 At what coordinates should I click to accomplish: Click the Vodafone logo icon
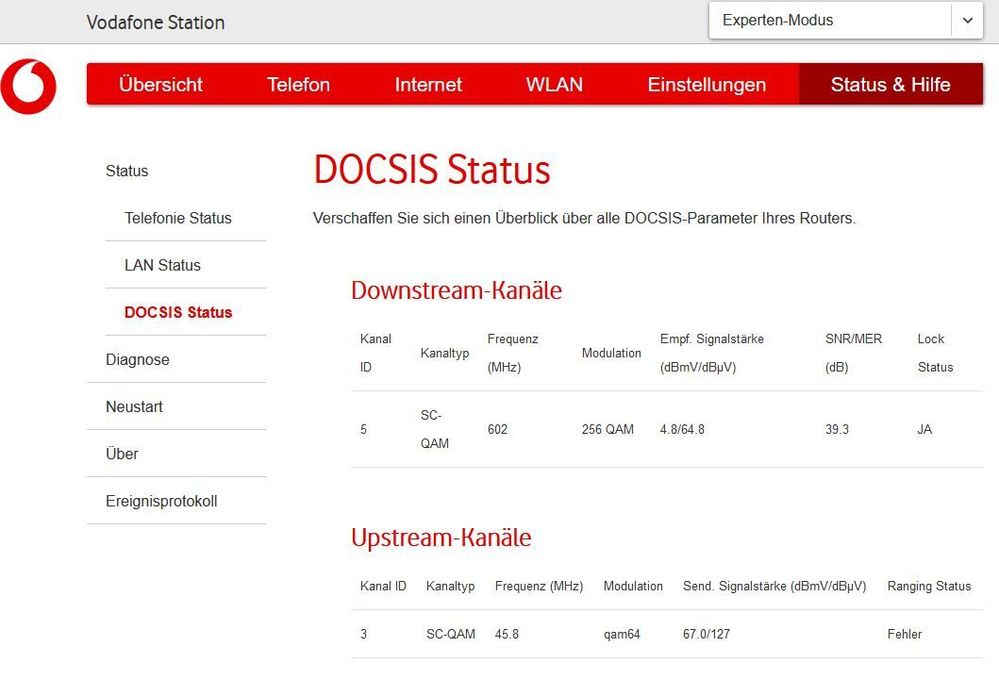tap(28, 87)
